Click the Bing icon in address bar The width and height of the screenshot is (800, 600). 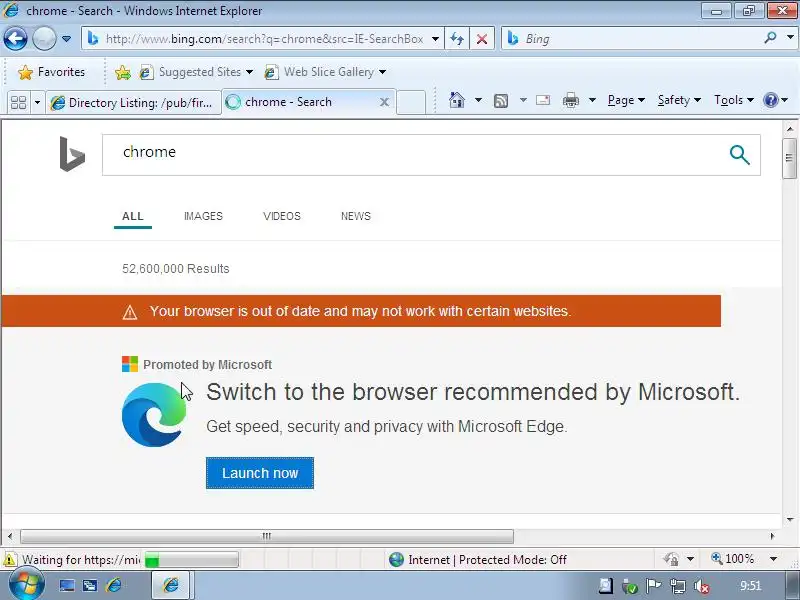tap(93, 39)
